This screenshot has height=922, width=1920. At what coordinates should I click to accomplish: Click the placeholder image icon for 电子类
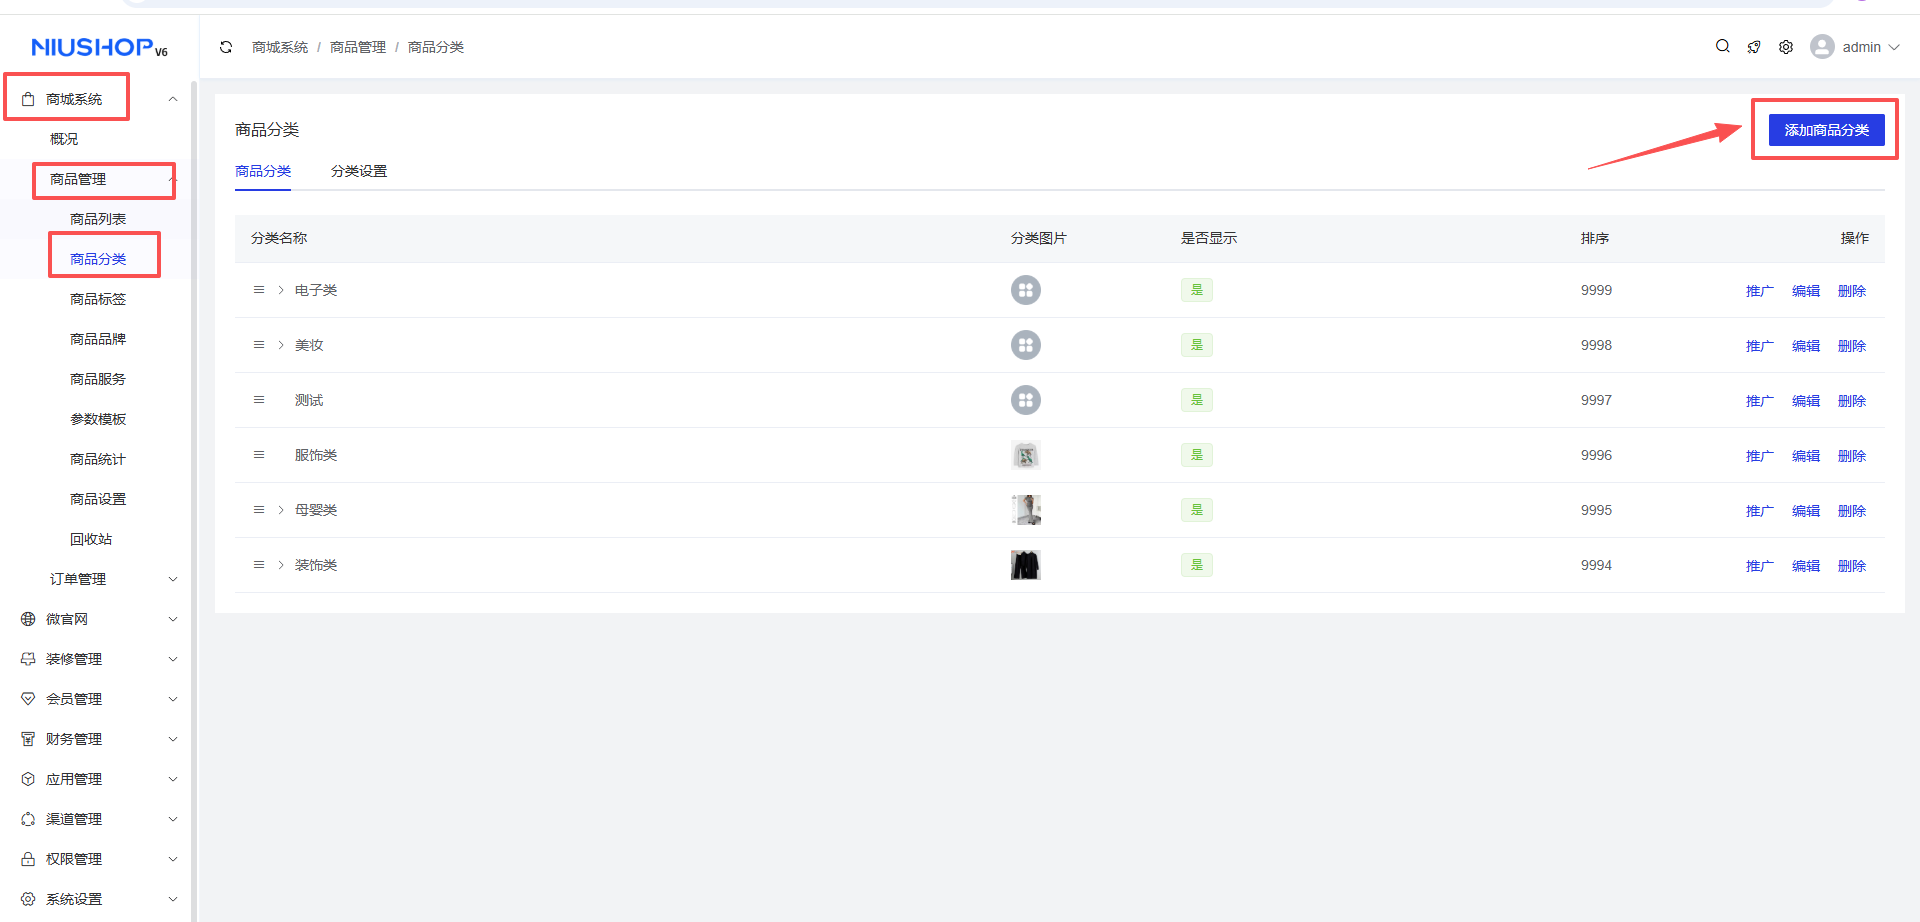[1026, 290]
